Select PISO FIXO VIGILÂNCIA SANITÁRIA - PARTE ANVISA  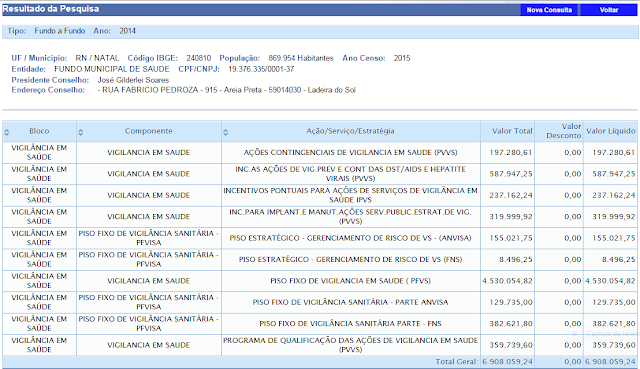[351, 302]
